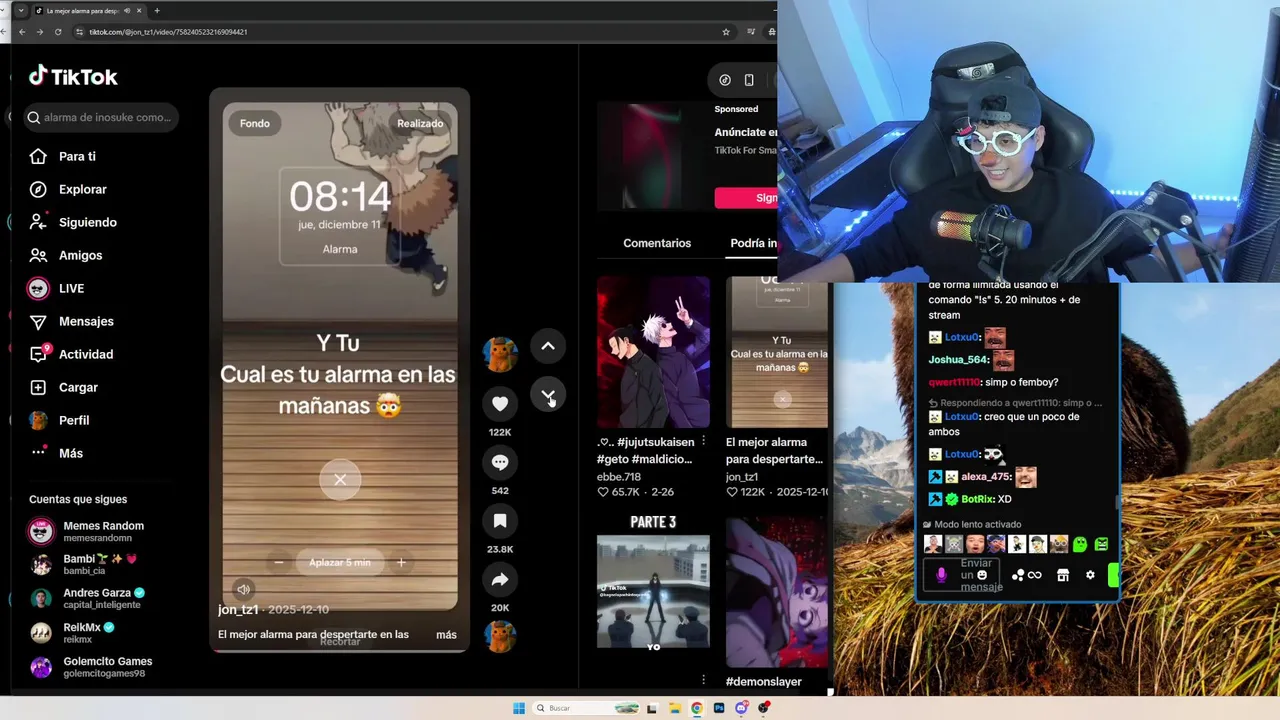Select the green ghost emote in chat
Screen dimensions: 1280x720
[x=1080, y=544]
